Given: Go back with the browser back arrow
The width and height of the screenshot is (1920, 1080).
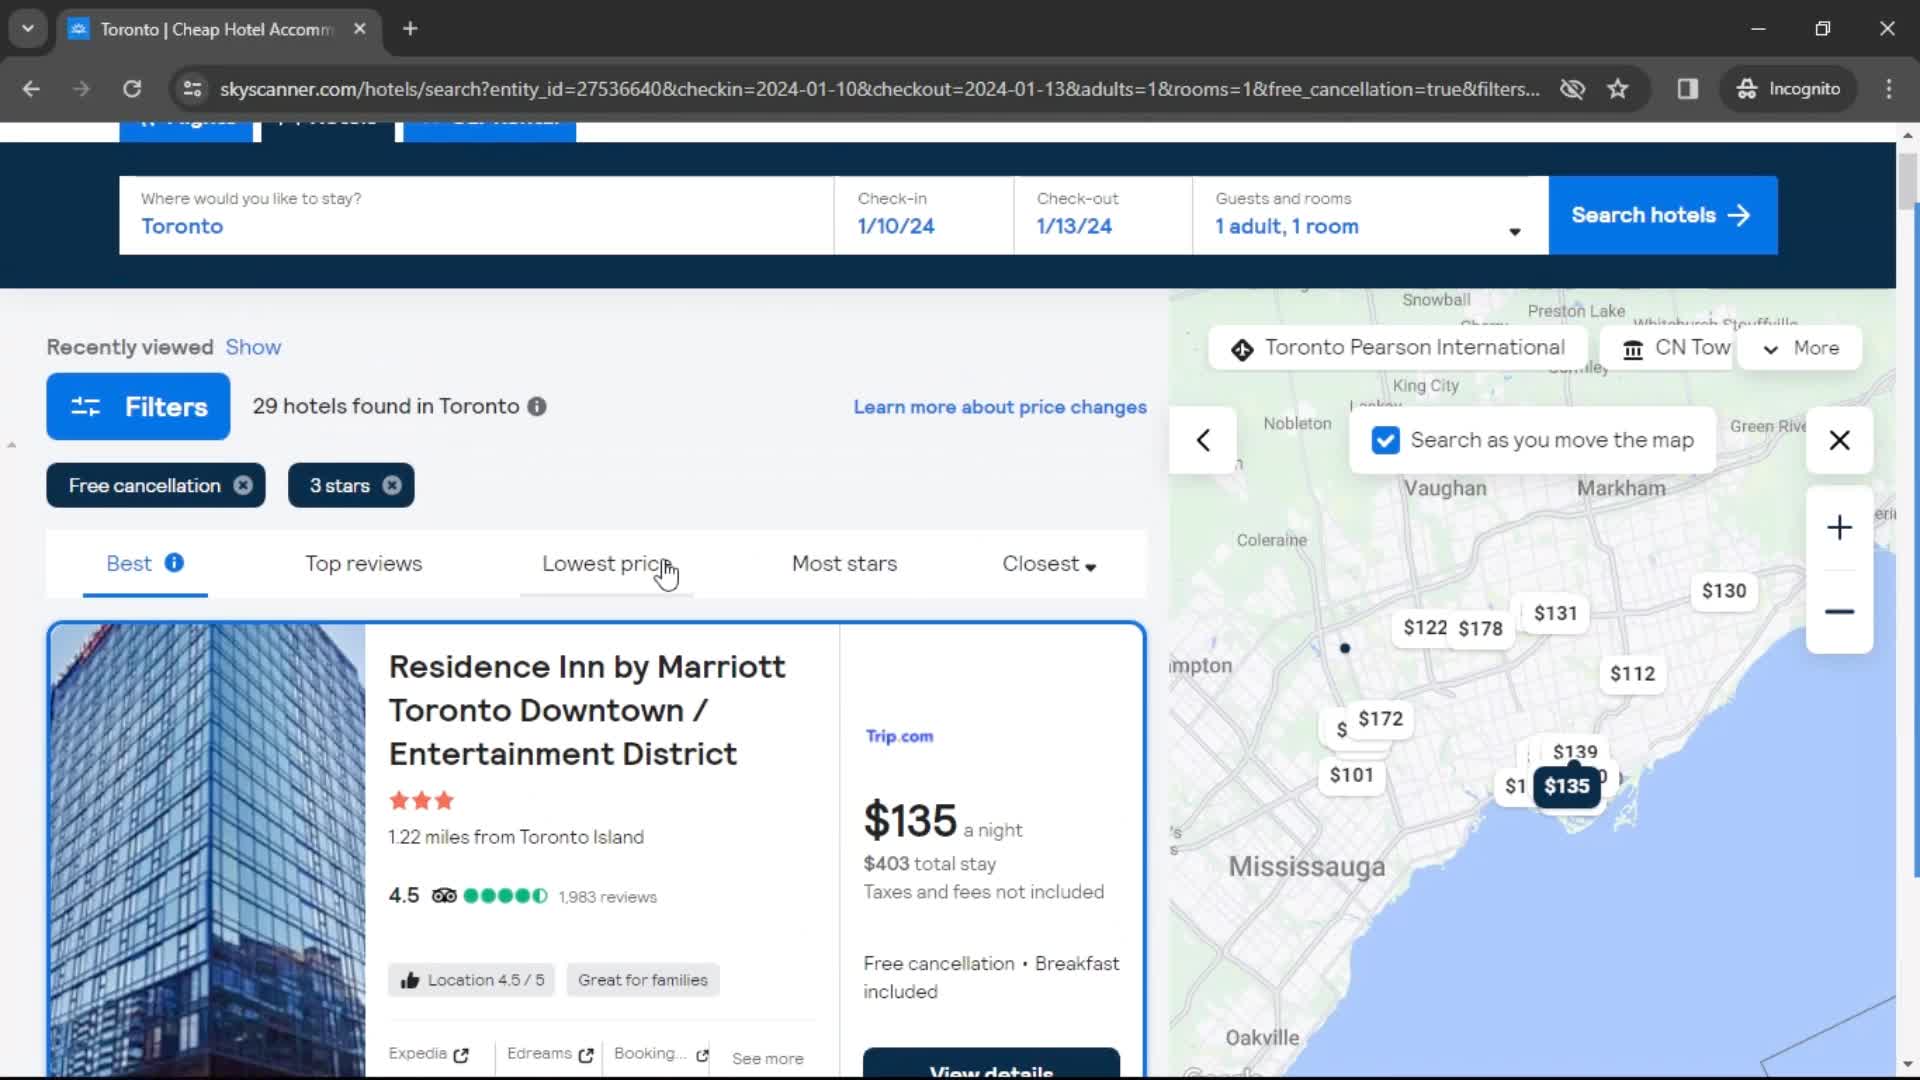Looking at the screenshot, I should [31, 89].
